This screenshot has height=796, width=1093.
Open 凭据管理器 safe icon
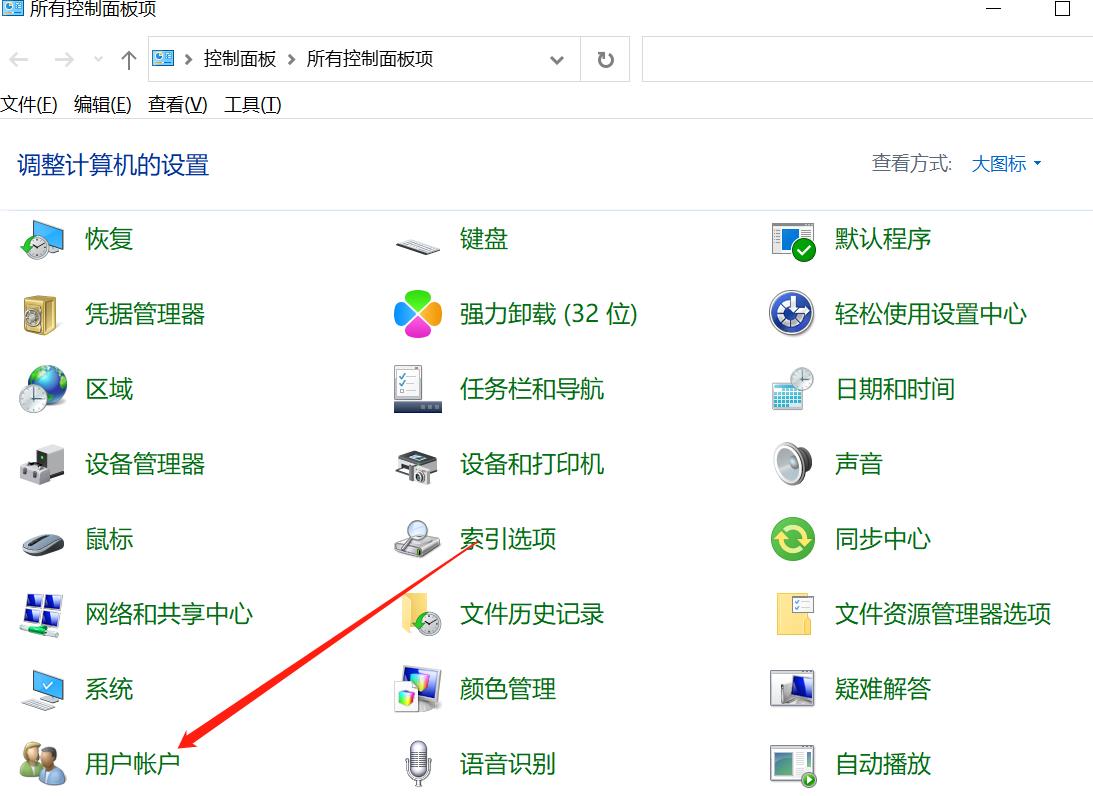point(43,314)
